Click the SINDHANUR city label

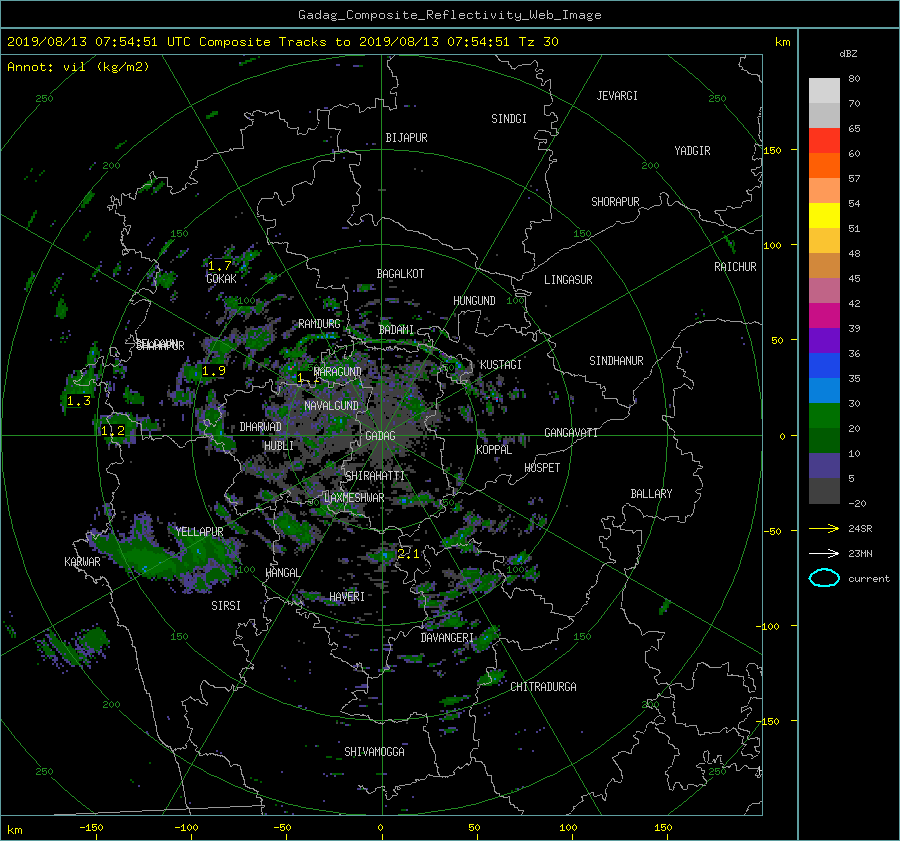coord(616,361)
